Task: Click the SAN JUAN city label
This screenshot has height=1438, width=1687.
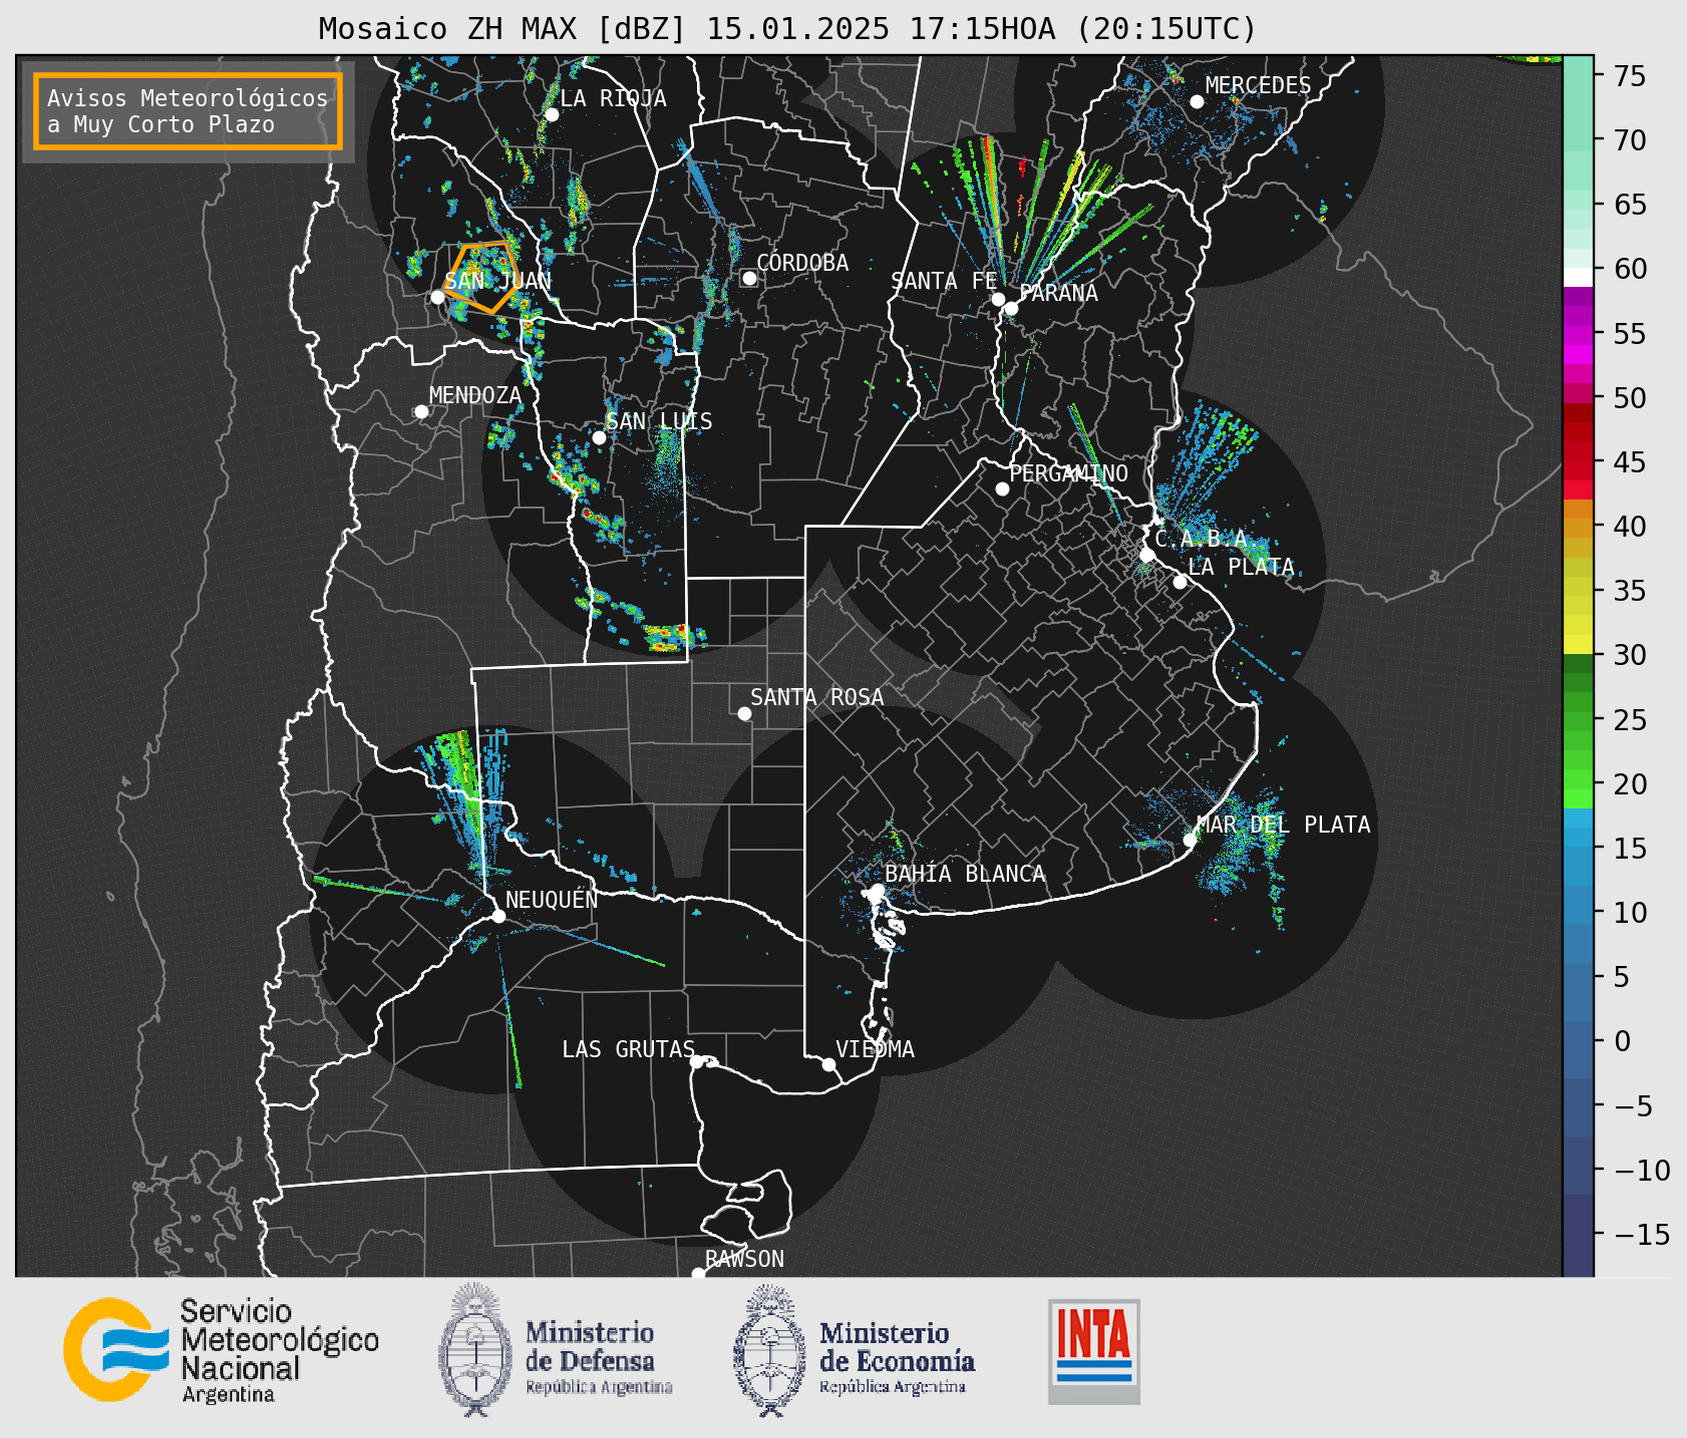Action: (x=498, y=281)
